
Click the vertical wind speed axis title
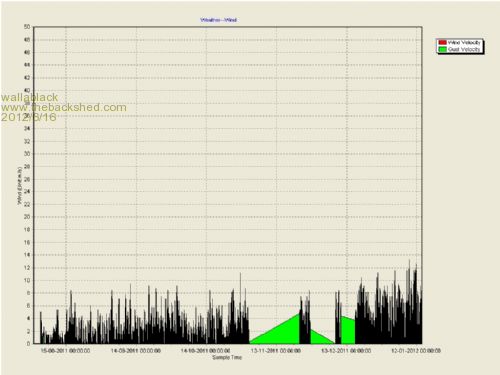click(20, 186)
